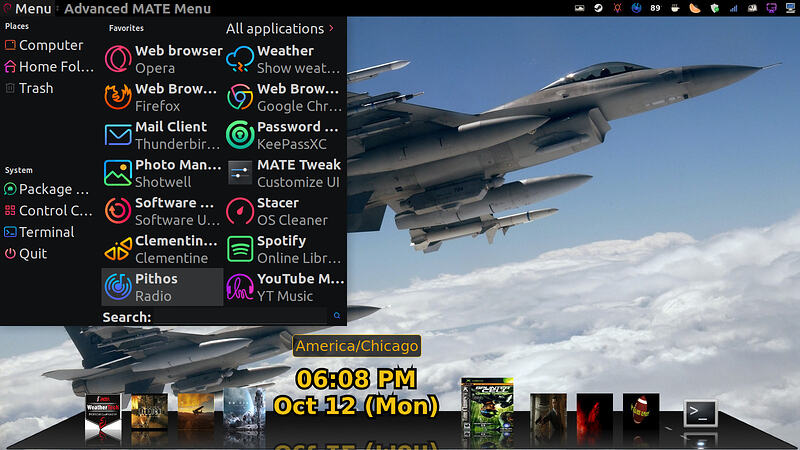800x450 pixels.
Task: Click the Steam tray icon
Action: click(x=598, y=8)
